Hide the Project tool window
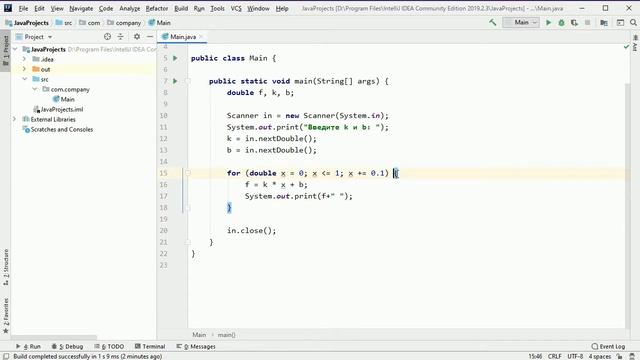Viewport: 640px width, 360px height. (x=150, y=37)
